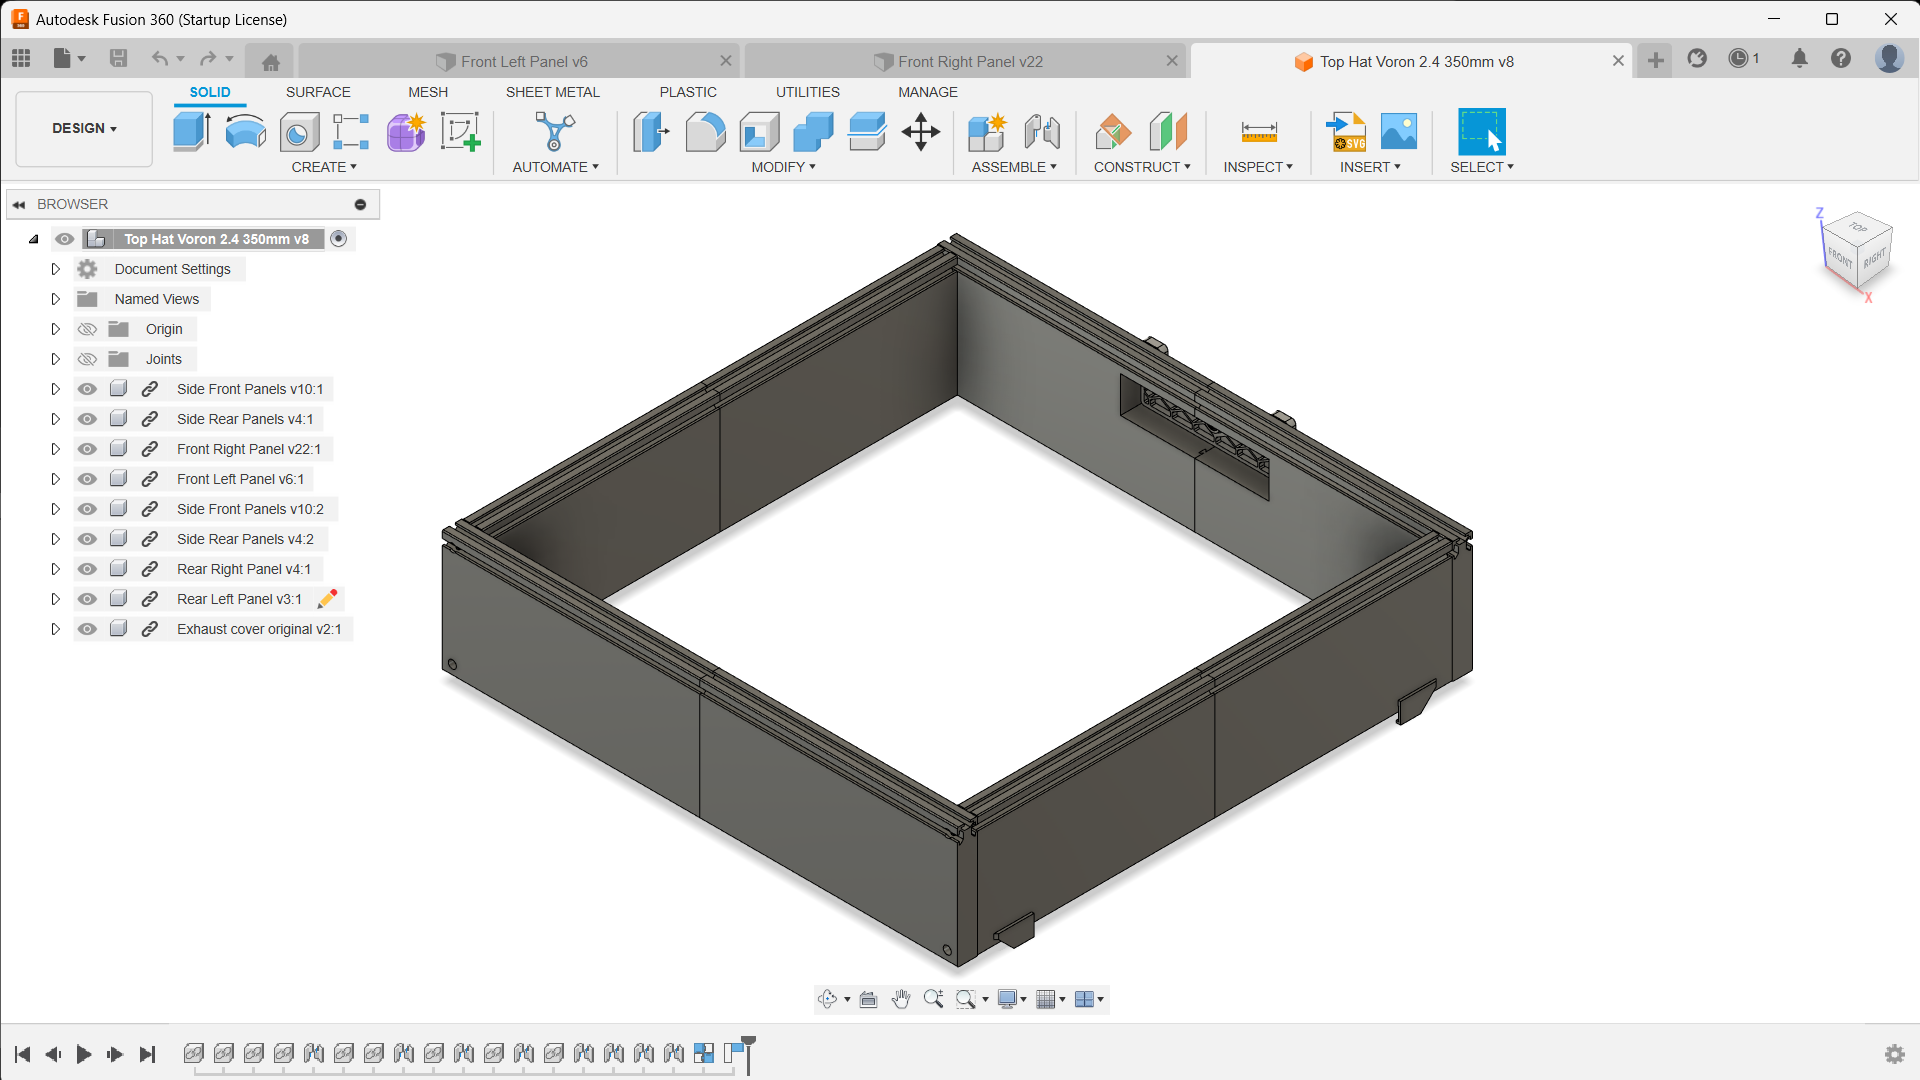Open the DESIGN workspace switcher
The height and width of the screenshot is (1080, 1920).
tap(83, 128)
